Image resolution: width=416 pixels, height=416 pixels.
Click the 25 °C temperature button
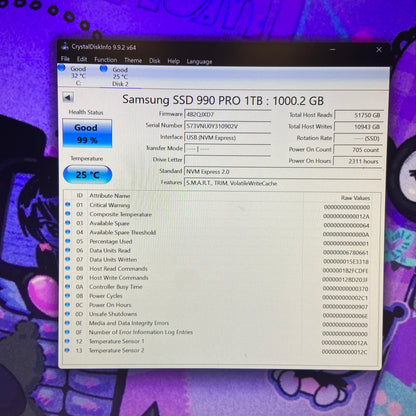[87, 174]
